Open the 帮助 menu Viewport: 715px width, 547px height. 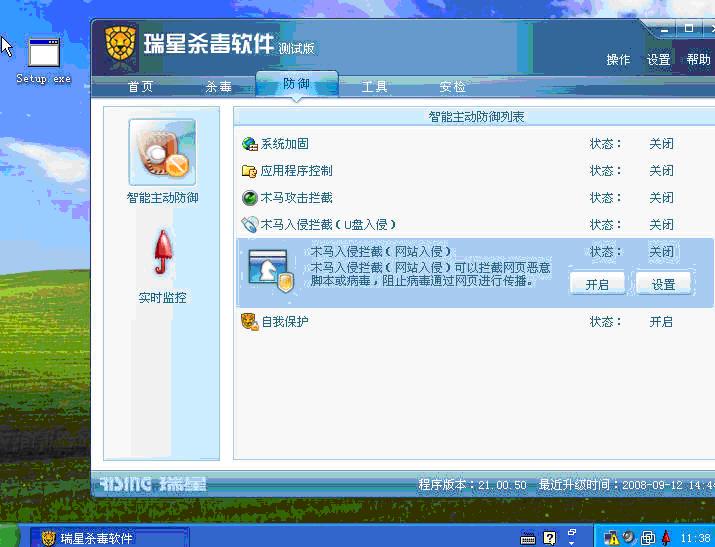pos(698,60)
